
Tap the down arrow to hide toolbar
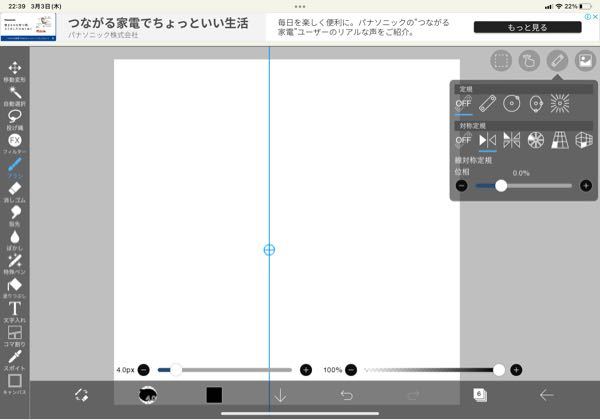[x=280, y=395]
